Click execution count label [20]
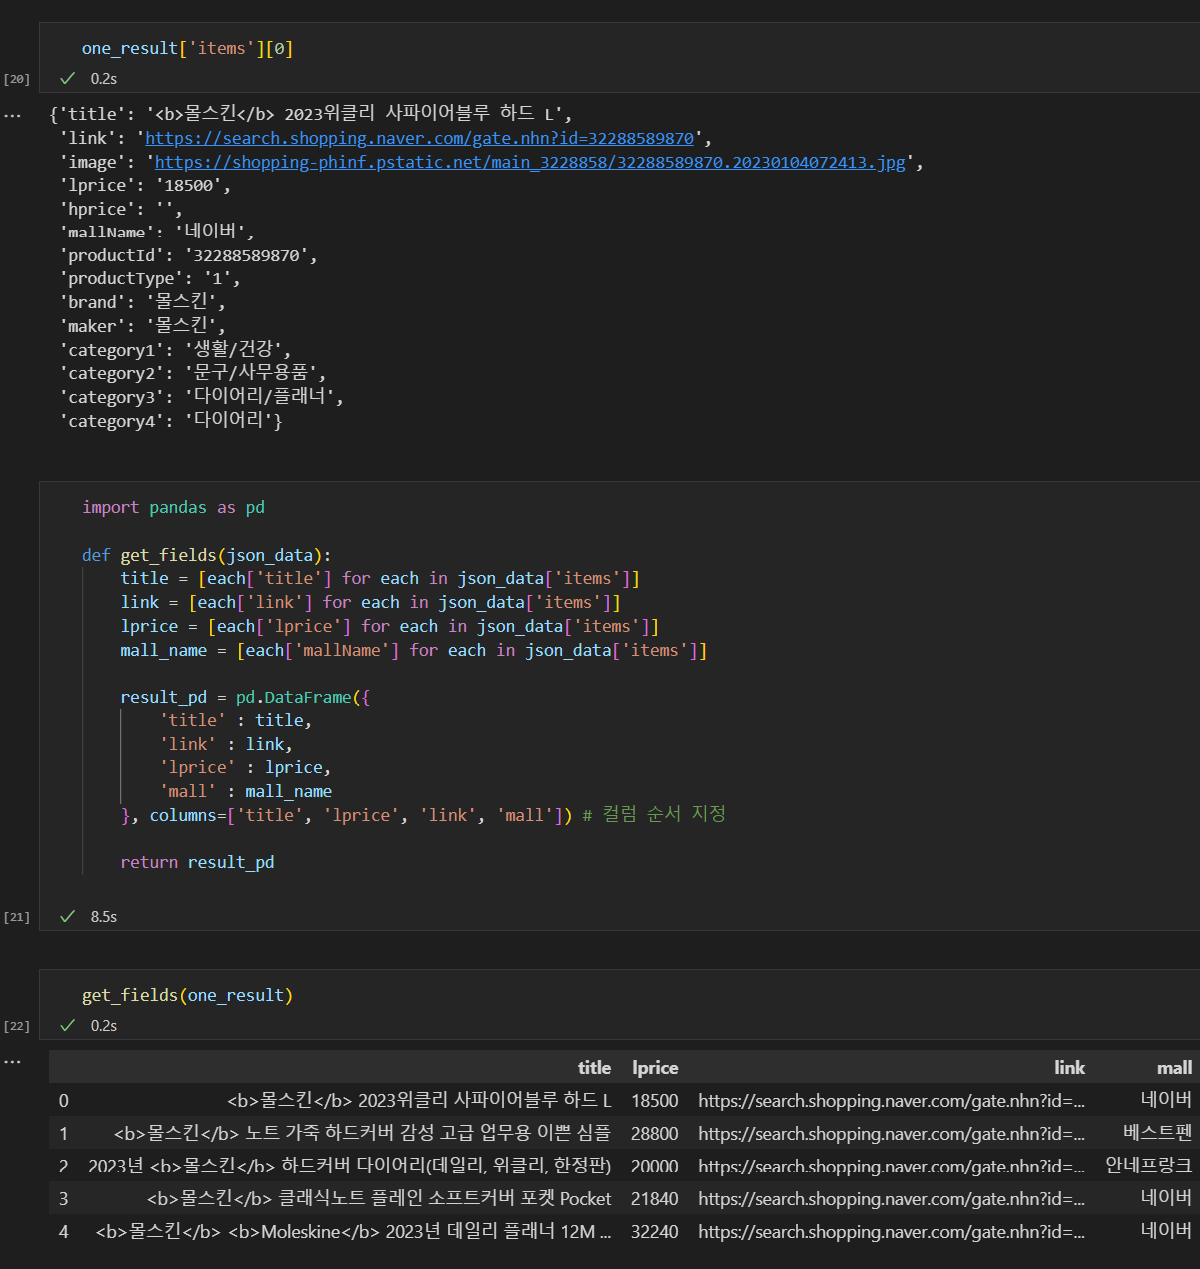 coord(17,79)
